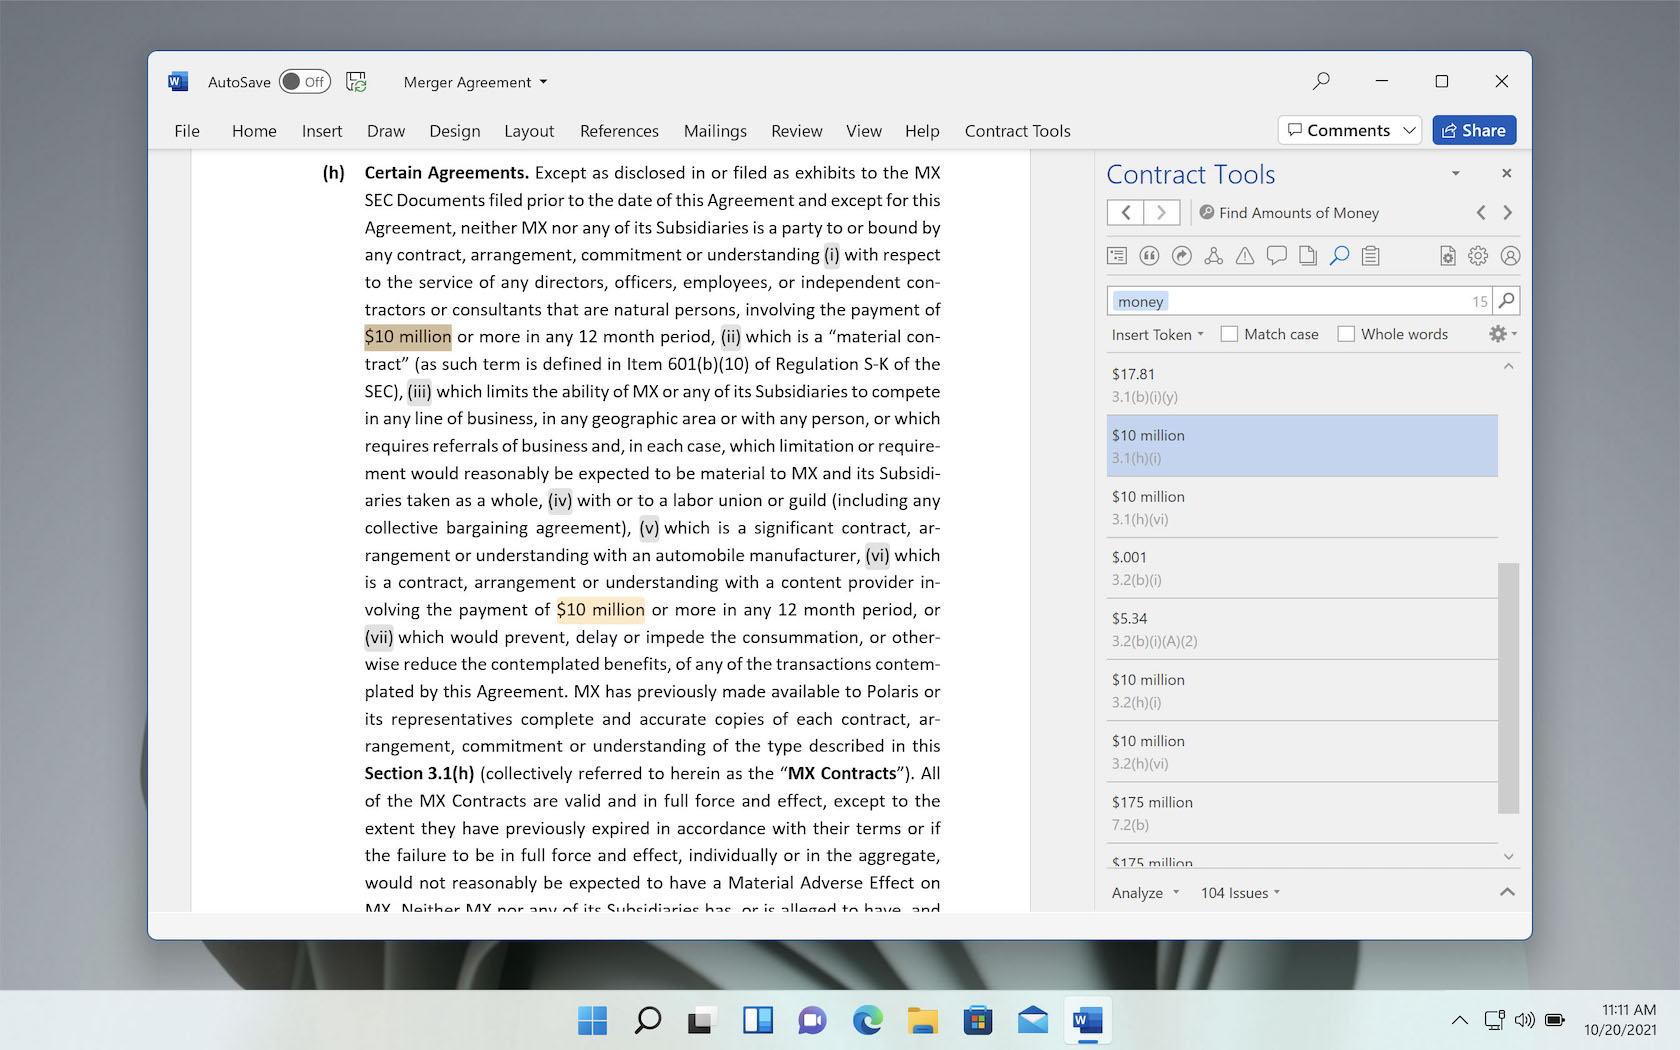Screen dimensions: 1680x1050
Task: Switch to the Home tab
Action: tap(254, 131)
